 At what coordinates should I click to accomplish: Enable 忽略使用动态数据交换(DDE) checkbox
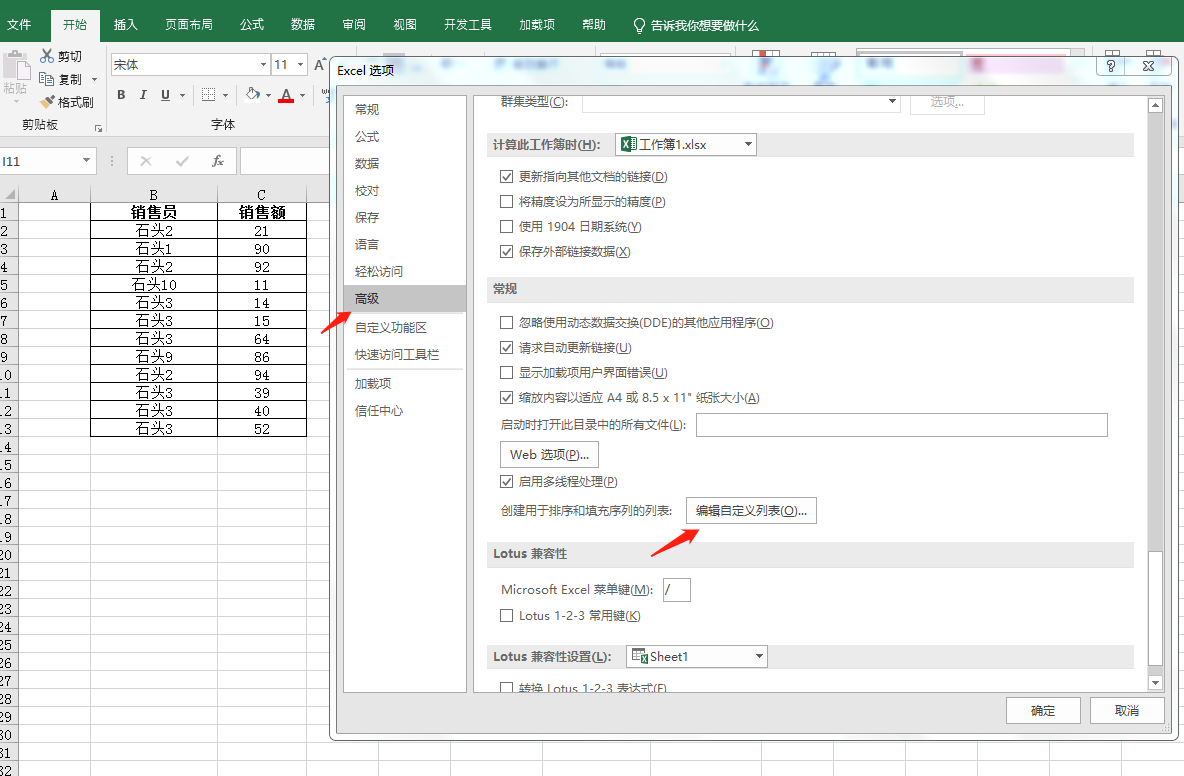(x=507, y=322)
